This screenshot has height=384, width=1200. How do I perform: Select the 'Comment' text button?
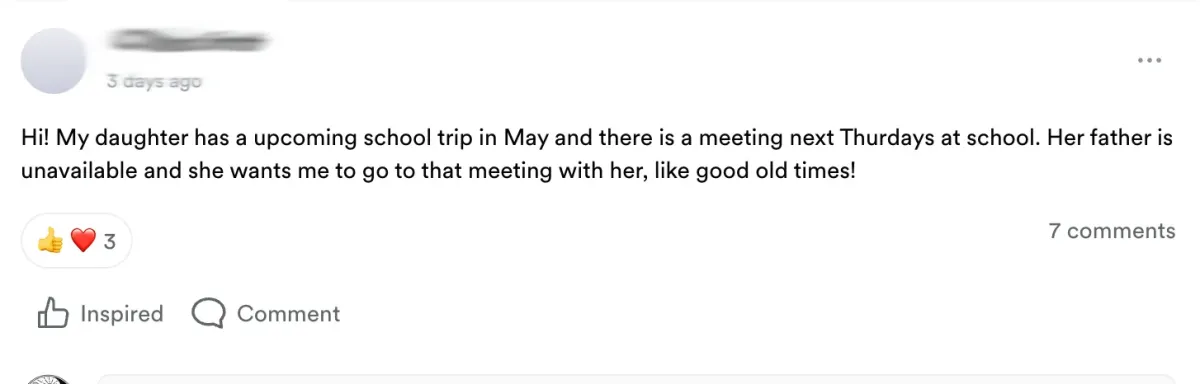tap(288, 314)
